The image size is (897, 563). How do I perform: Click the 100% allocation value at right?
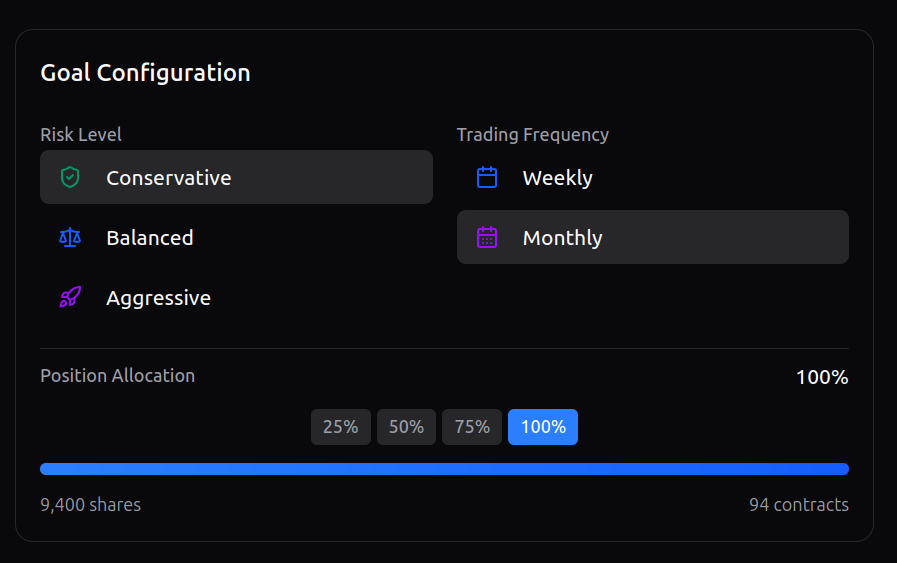pyautogui.click(x=822, y=378)
